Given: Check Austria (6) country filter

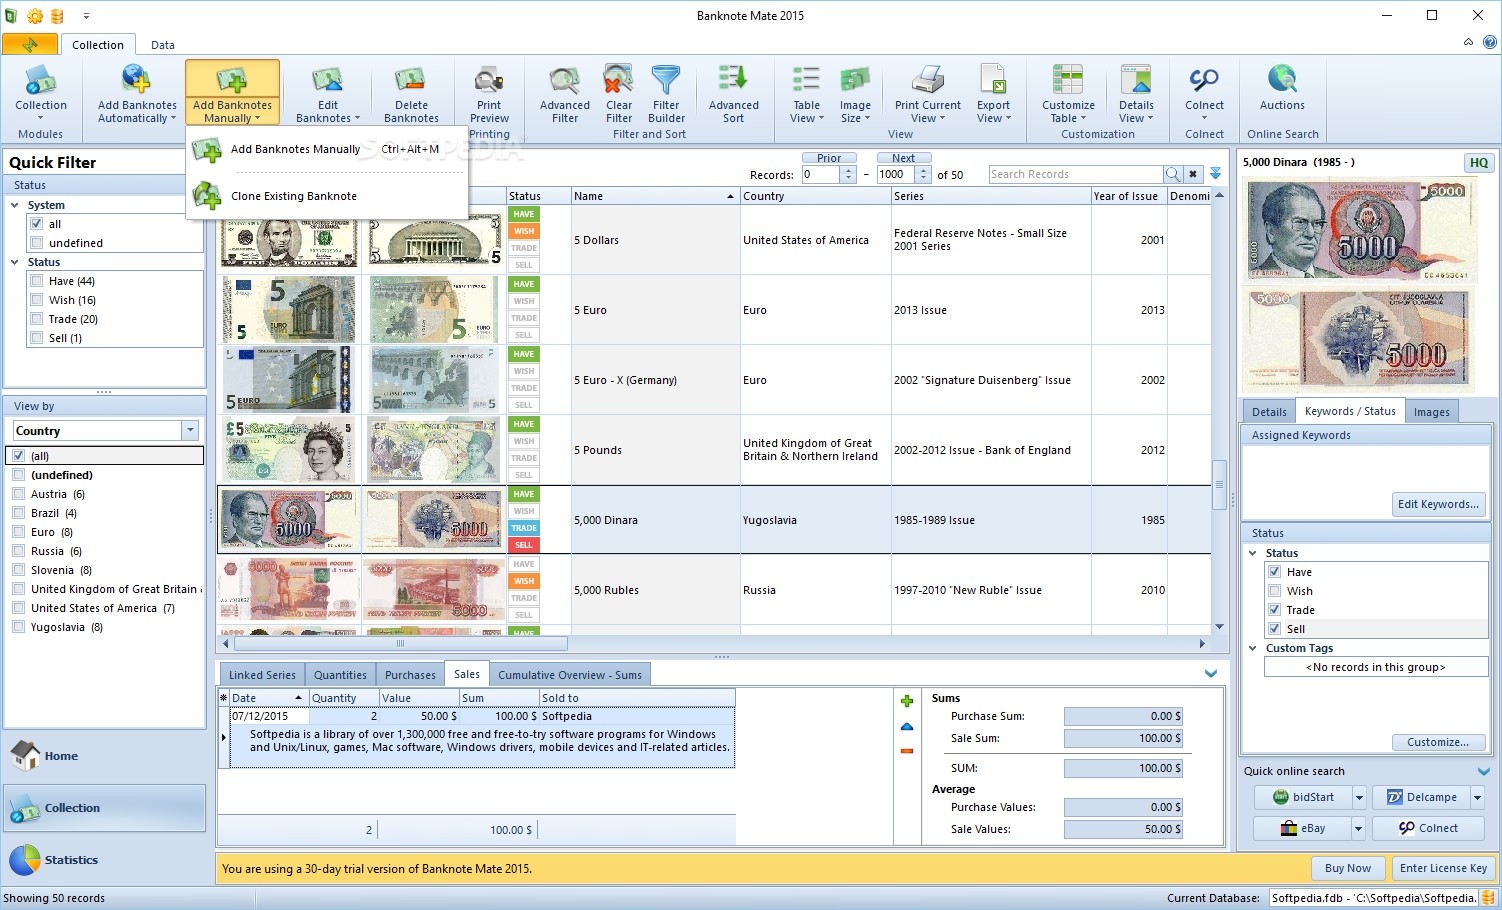Looking at the screenshot, I should pos(19,494).
